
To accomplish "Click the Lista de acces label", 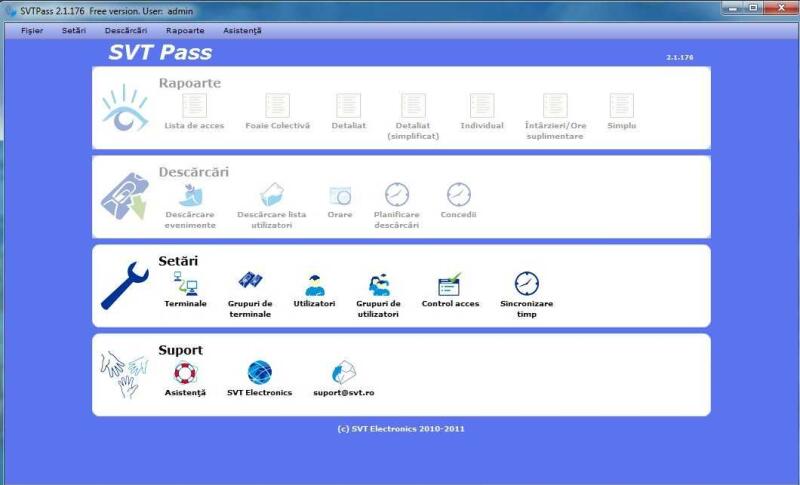I will pos(194,125).
